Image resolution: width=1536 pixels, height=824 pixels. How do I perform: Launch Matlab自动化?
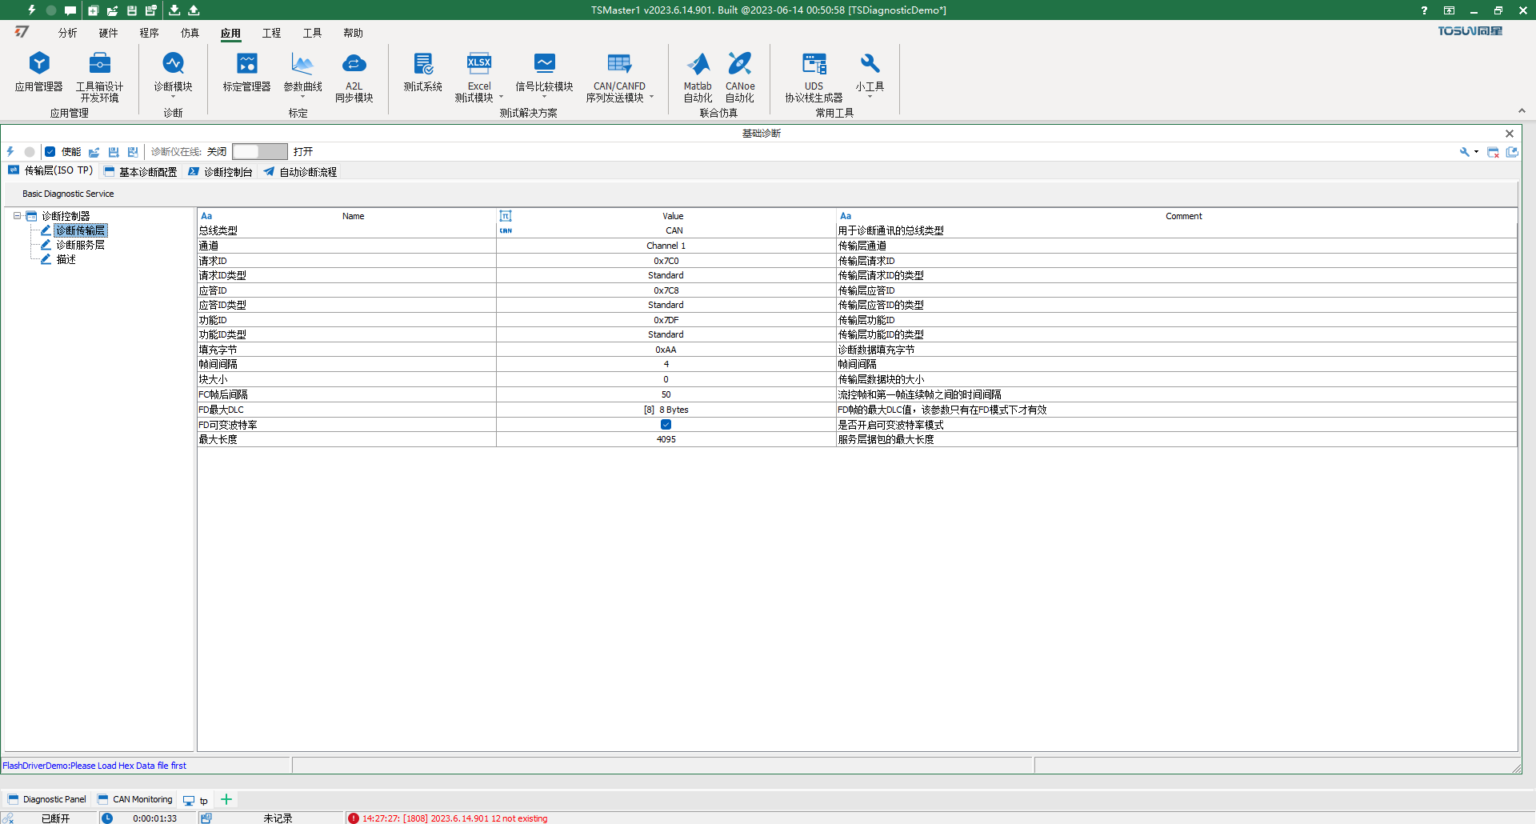click(697, 75)
